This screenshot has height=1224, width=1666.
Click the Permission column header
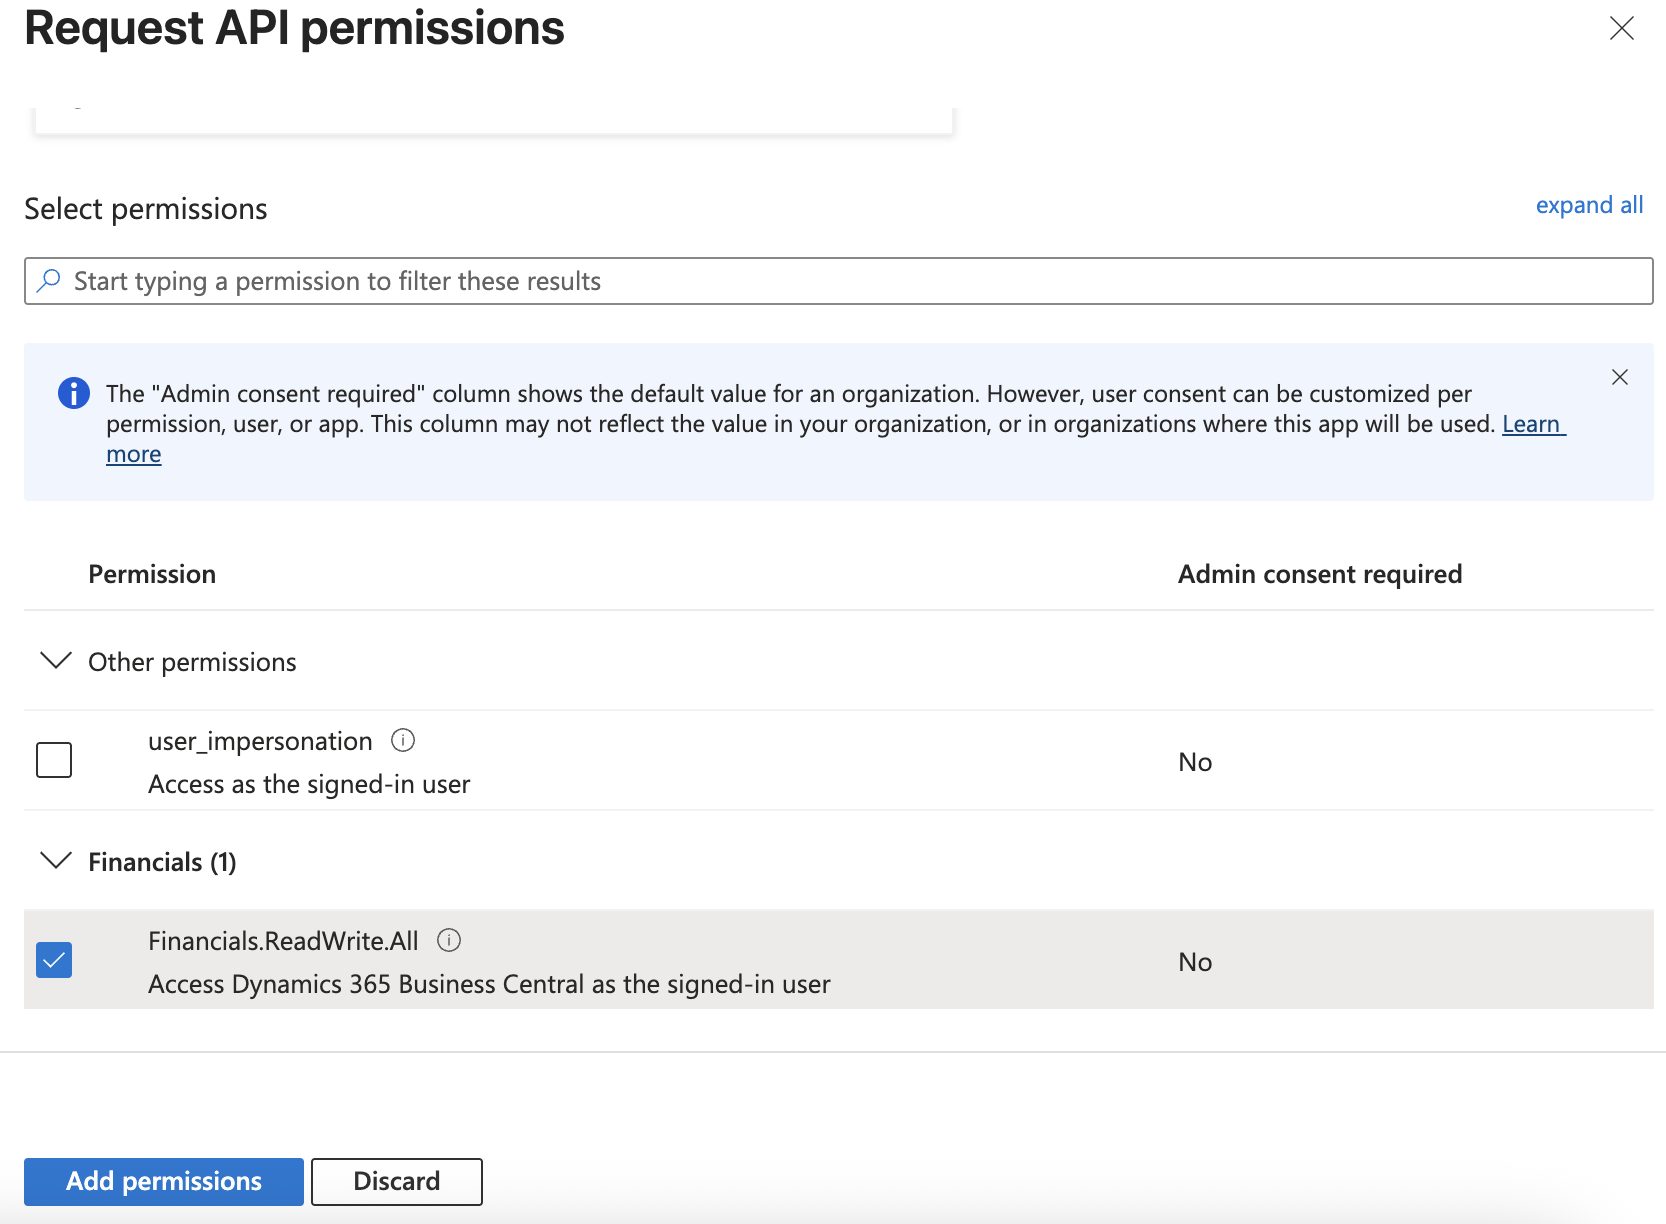[152, 574]
